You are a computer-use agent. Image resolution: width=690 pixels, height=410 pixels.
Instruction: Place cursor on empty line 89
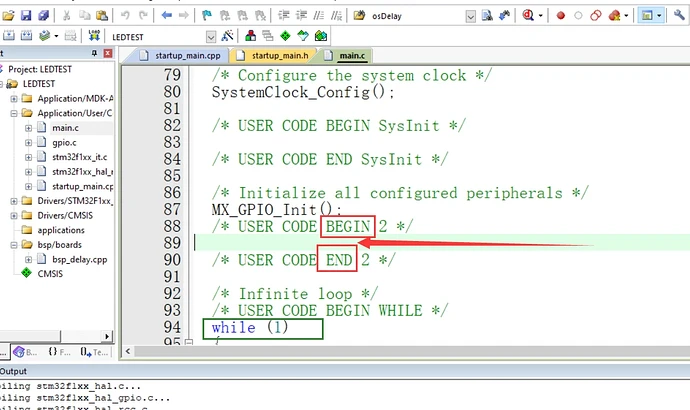coord(400,242)
